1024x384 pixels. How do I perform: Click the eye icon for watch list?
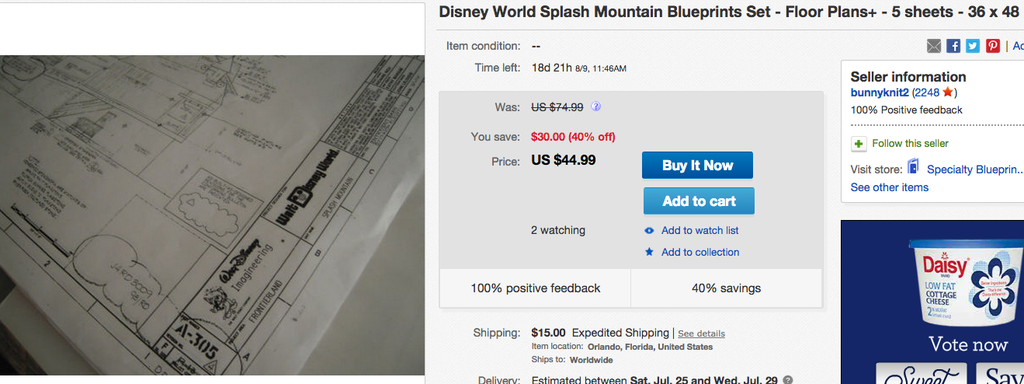point(649,231)
